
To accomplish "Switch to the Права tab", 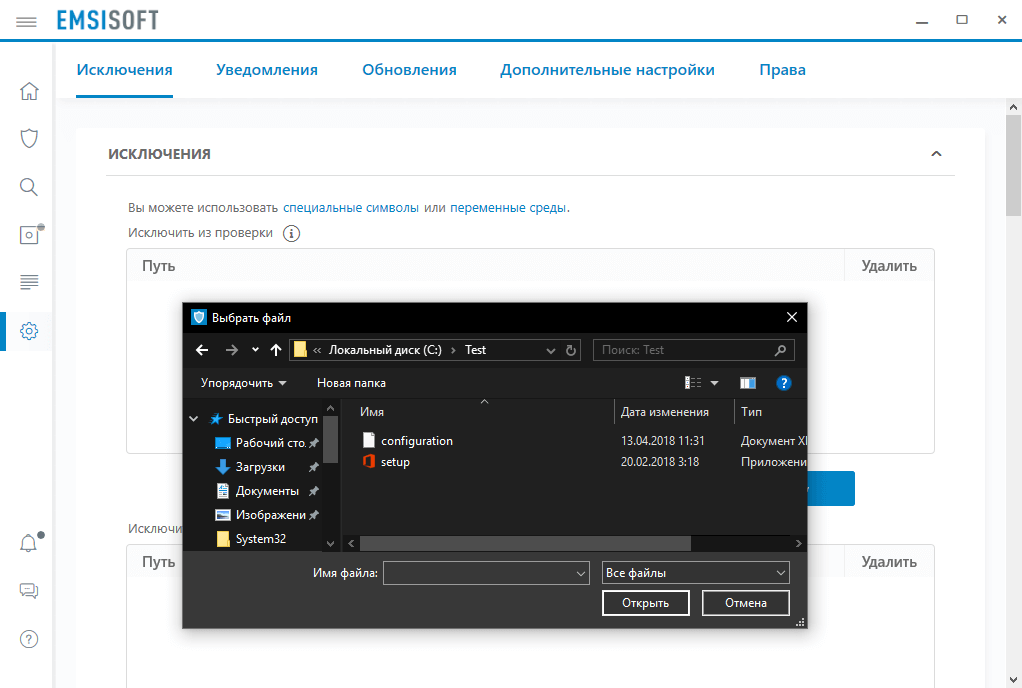I will click(x=782, y=70).
